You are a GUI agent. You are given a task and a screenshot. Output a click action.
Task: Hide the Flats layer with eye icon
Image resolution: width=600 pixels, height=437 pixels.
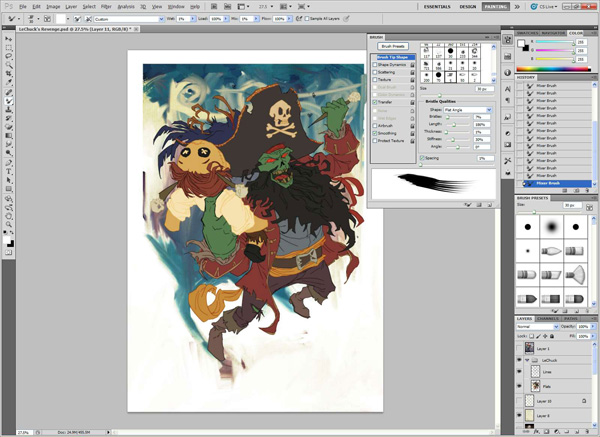point(519,386)
